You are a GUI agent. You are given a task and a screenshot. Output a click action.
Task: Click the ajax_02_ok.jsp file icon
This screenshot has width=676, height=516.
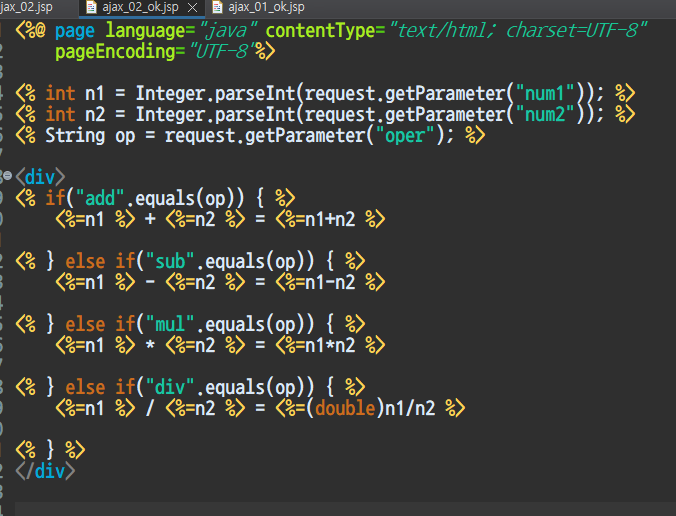91,7
